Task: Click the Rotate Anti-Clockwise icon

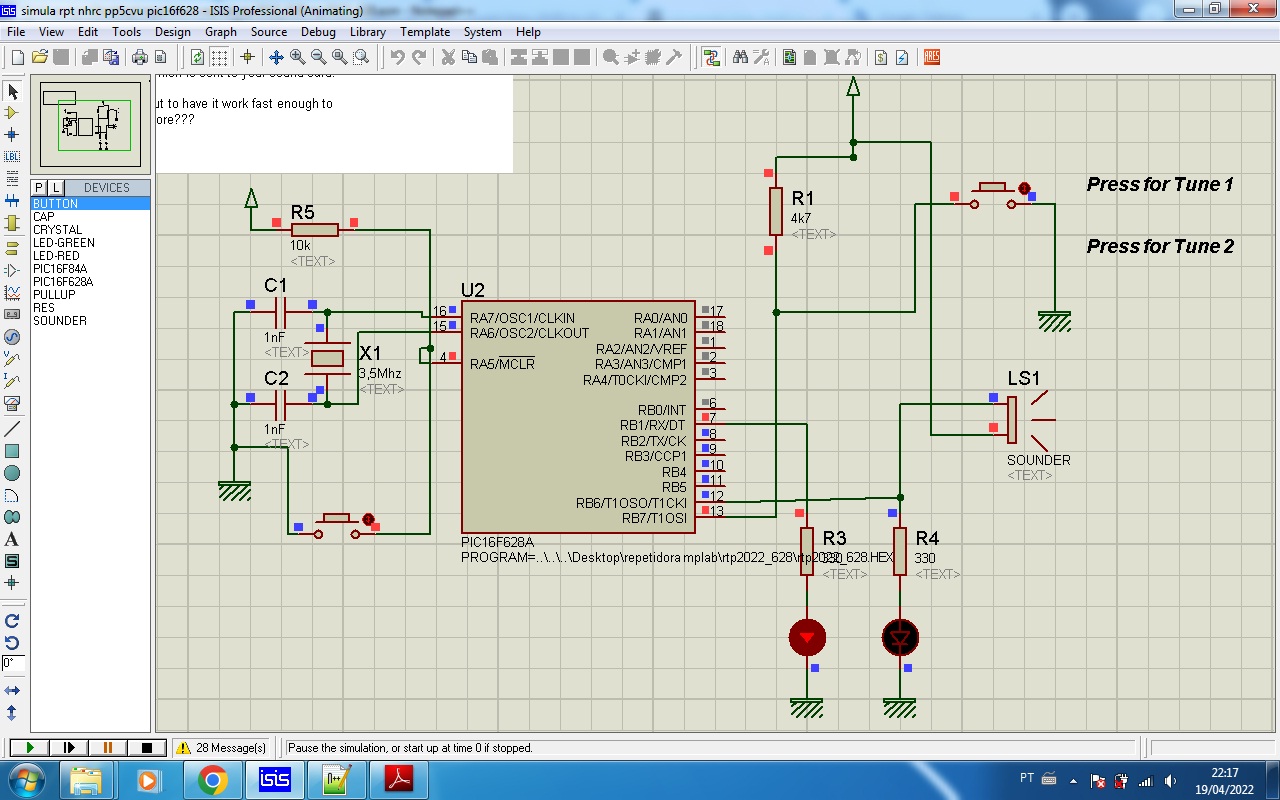Action: pos(12,643)
